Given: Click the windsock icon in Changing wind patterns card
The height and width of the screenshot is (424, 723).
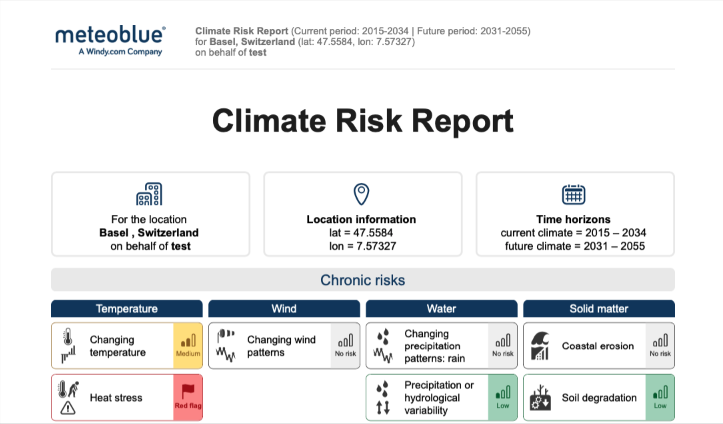Looking at the screenshot, I should (225, 335).
